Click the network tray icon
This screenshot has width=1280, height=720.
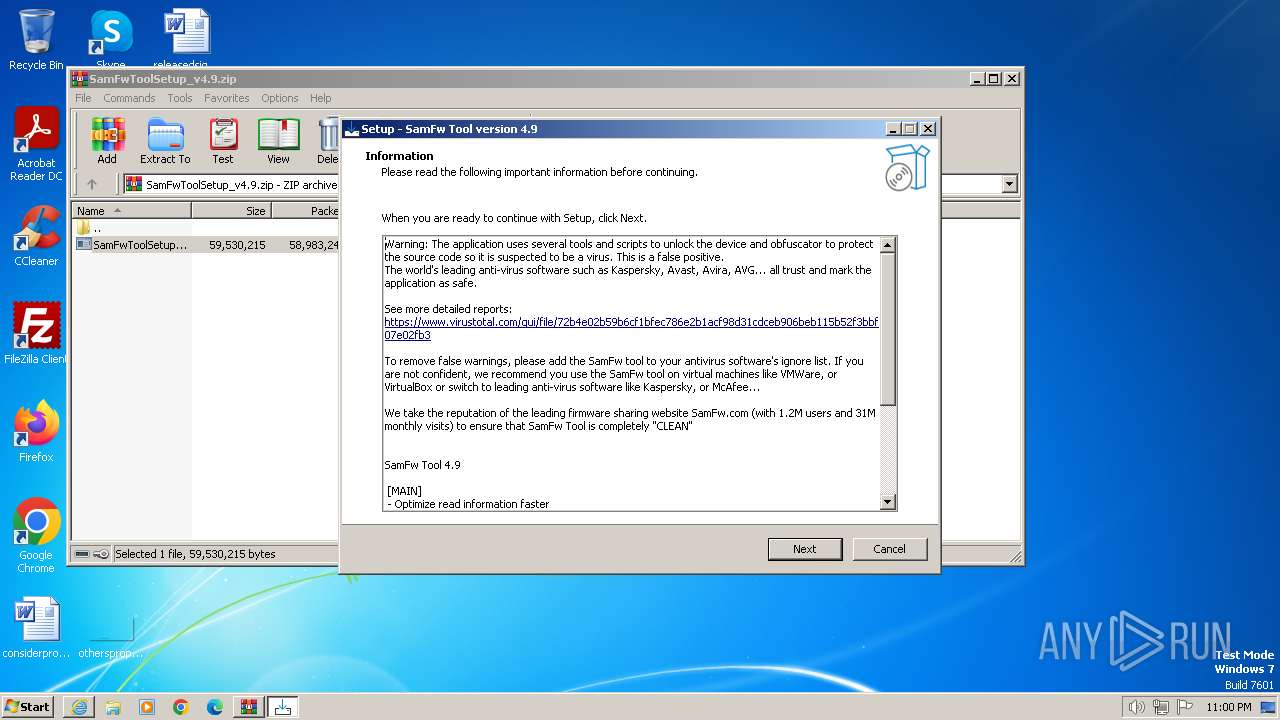point(1160,707)
